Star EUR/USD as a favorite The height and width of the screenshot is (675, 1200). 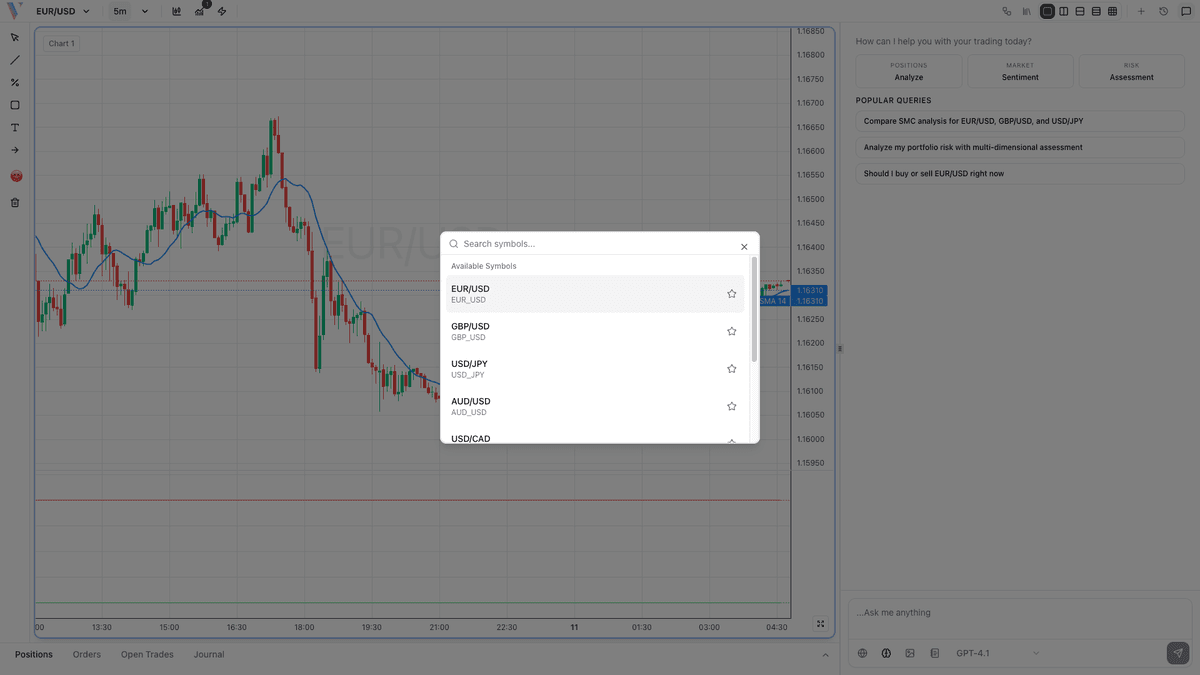tap(731, 293)
